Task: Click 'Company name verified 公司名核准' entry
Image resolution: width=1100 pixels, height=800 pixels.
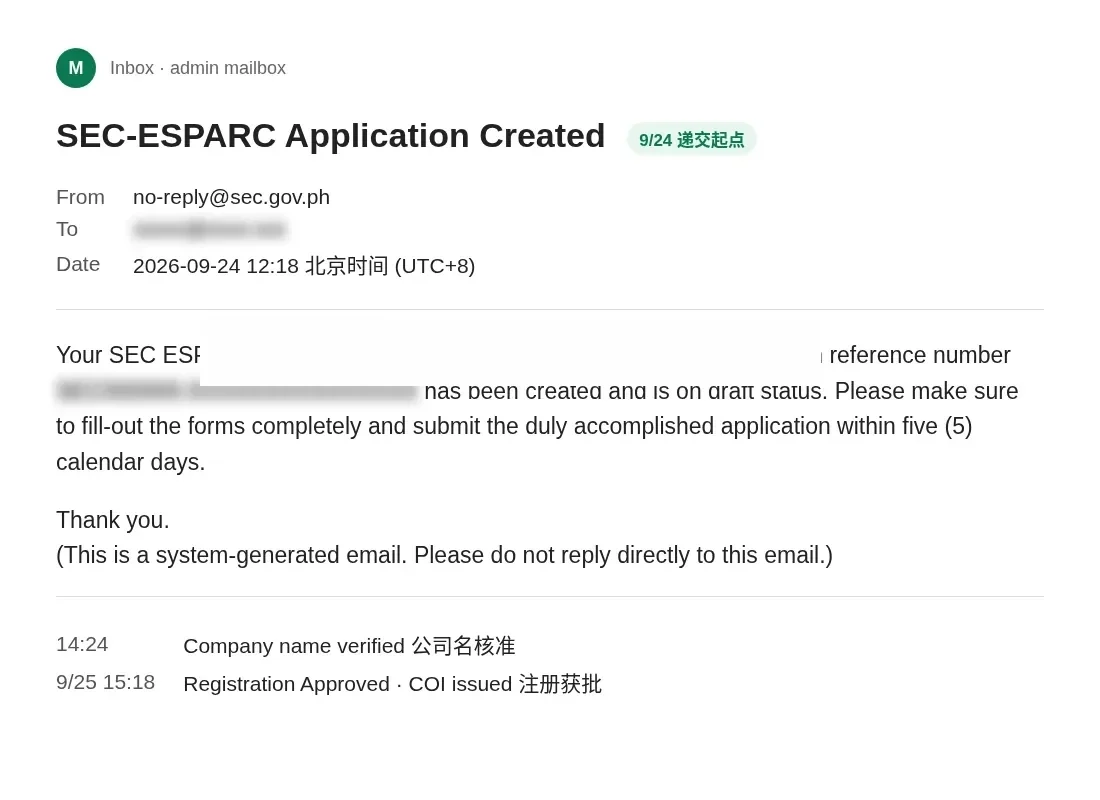Action: pos(349,646)
